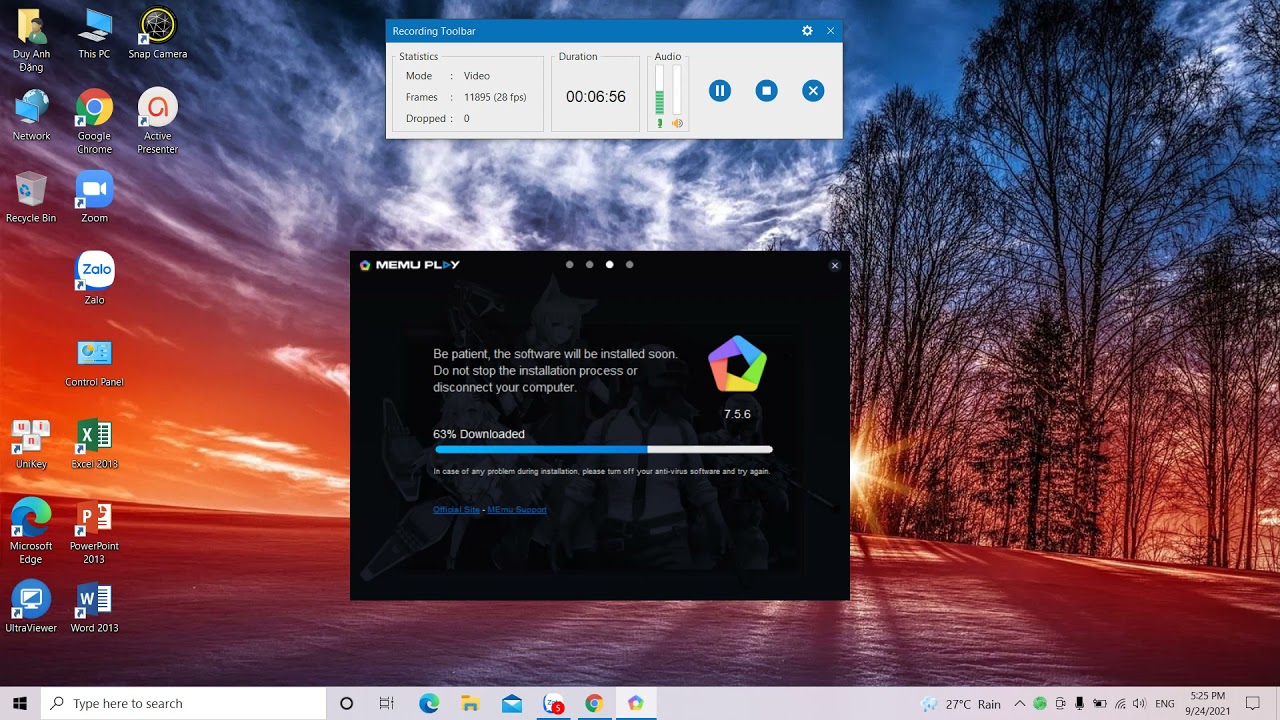Select the third page dot in installer
Image resolution: width=1280 pixels, height=720 pixels.
pos(610,265)
